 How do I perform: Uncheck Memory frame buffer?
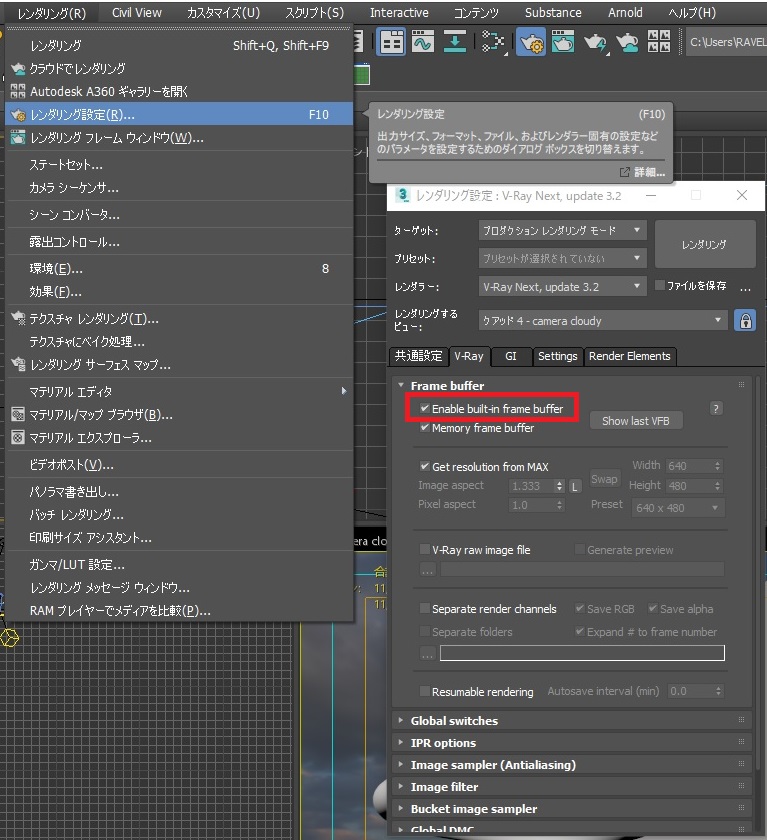tap(425, 428)
